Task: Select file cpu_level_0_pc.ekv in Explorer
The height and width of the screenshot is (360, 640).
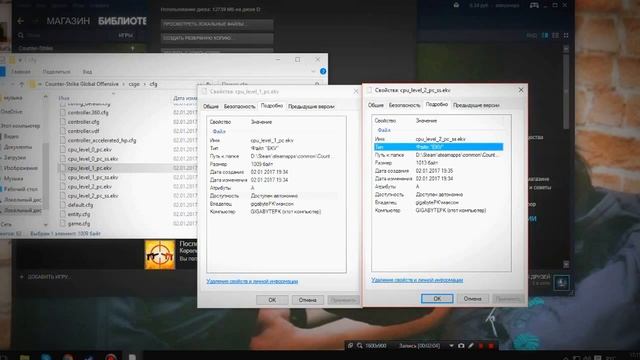Action: [x=90, y=150]
